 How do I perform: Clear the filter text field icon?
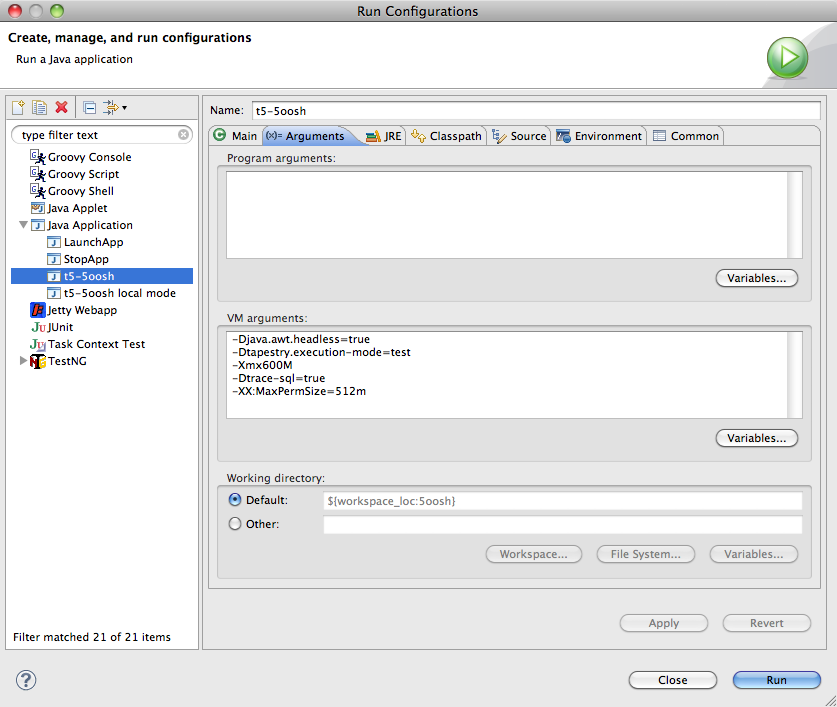click(x=184, y=135)
